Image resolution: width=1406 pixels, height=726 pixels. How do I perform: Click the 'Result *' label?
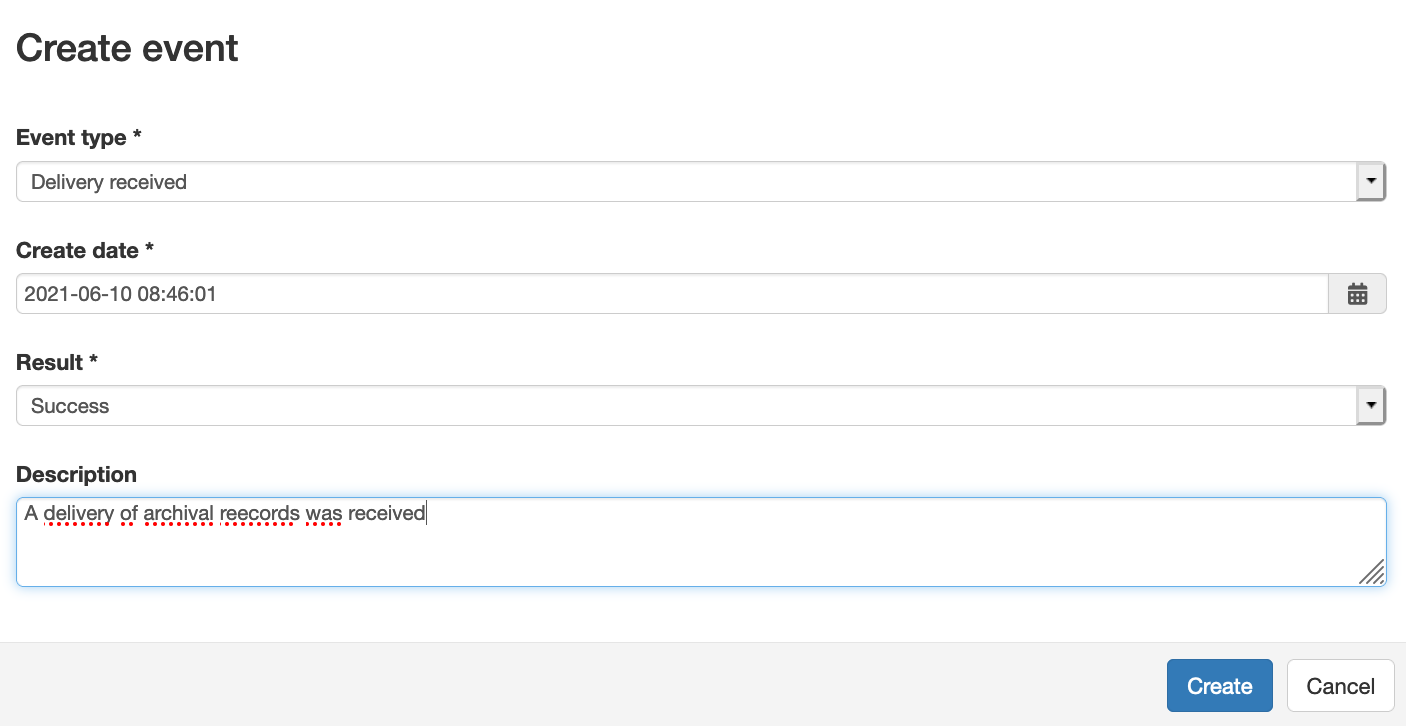(57, 362)
